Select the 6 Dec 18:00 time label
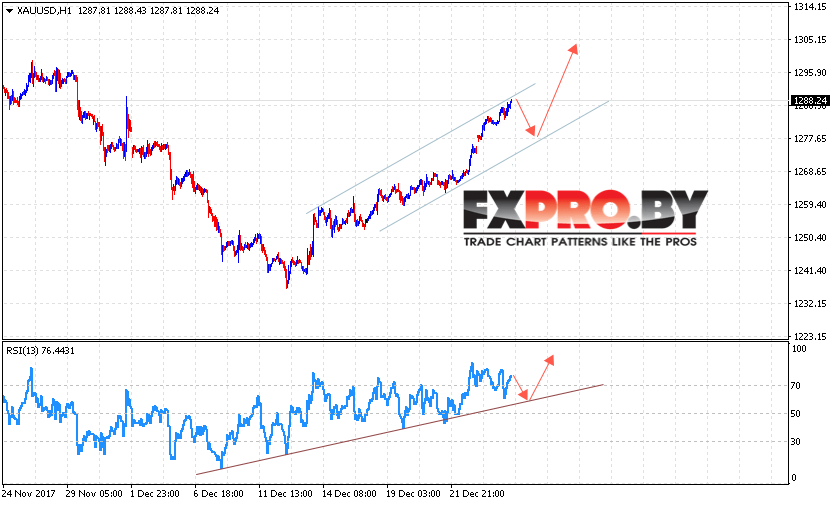Screen dimensions: 831x505 point(218,493)
